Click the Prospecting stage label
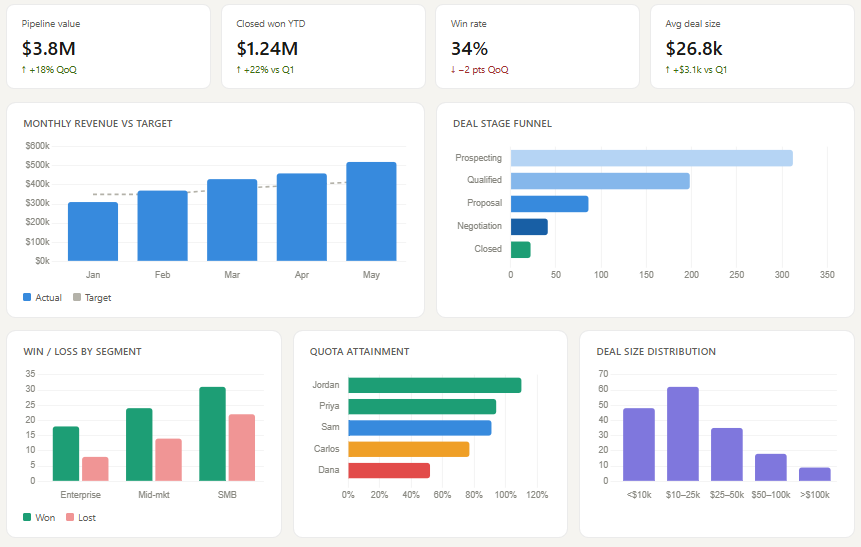The height and width of the screenshot is (547, 861). [x=478, y=158]
